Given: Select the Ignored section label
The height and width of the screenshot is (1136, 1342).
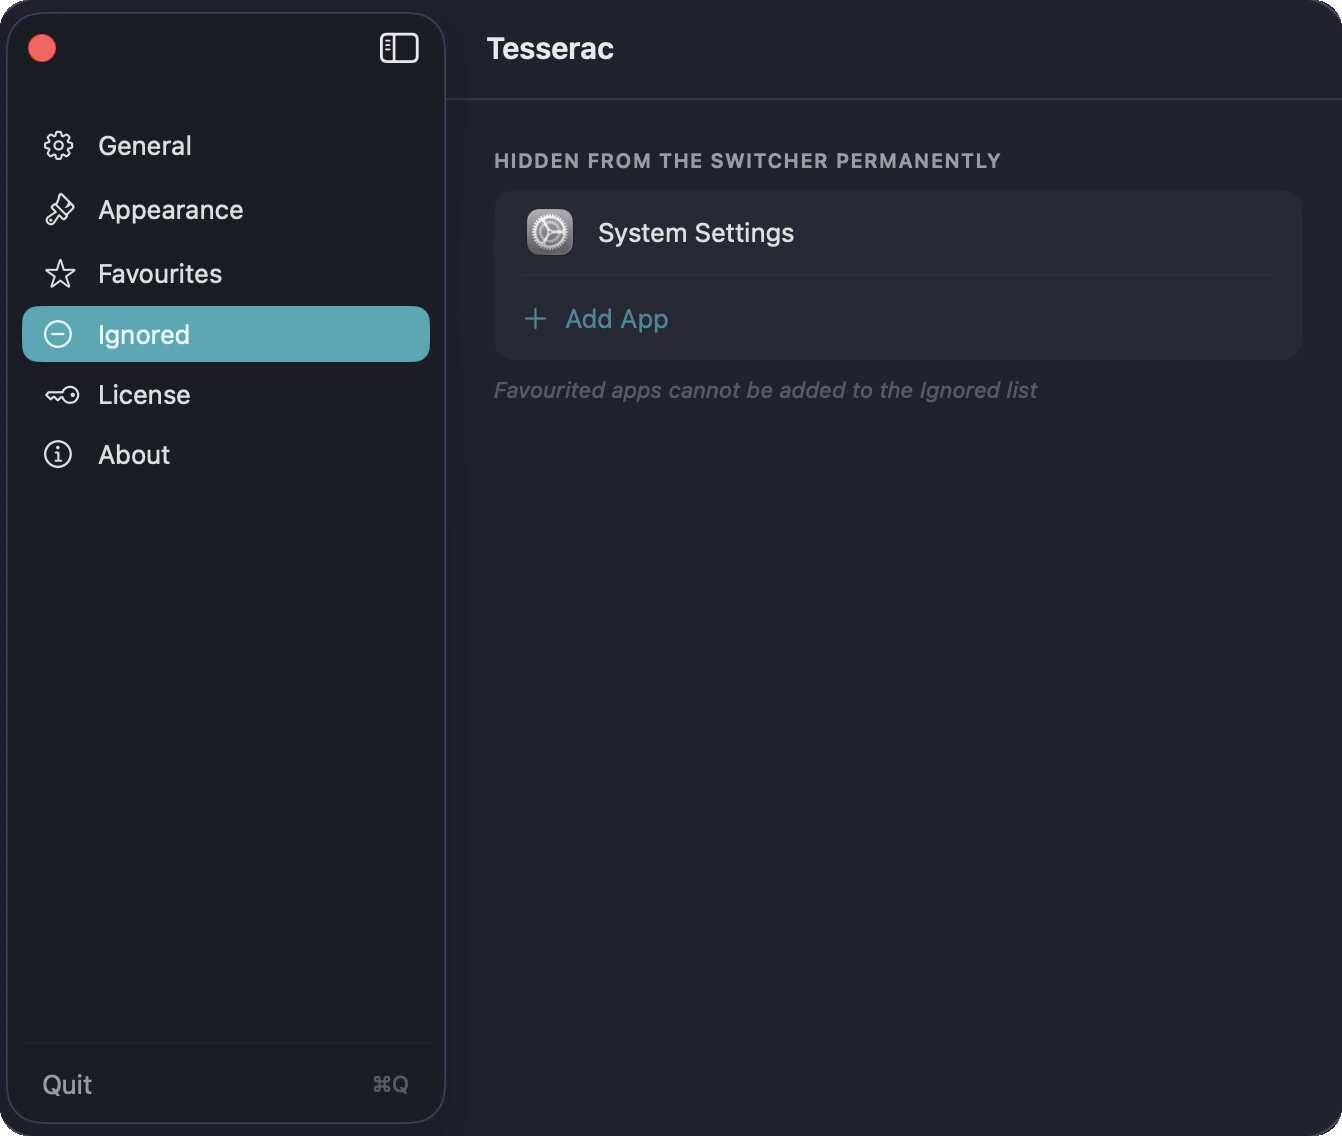Looking at the screenshot, I should 144,335.
